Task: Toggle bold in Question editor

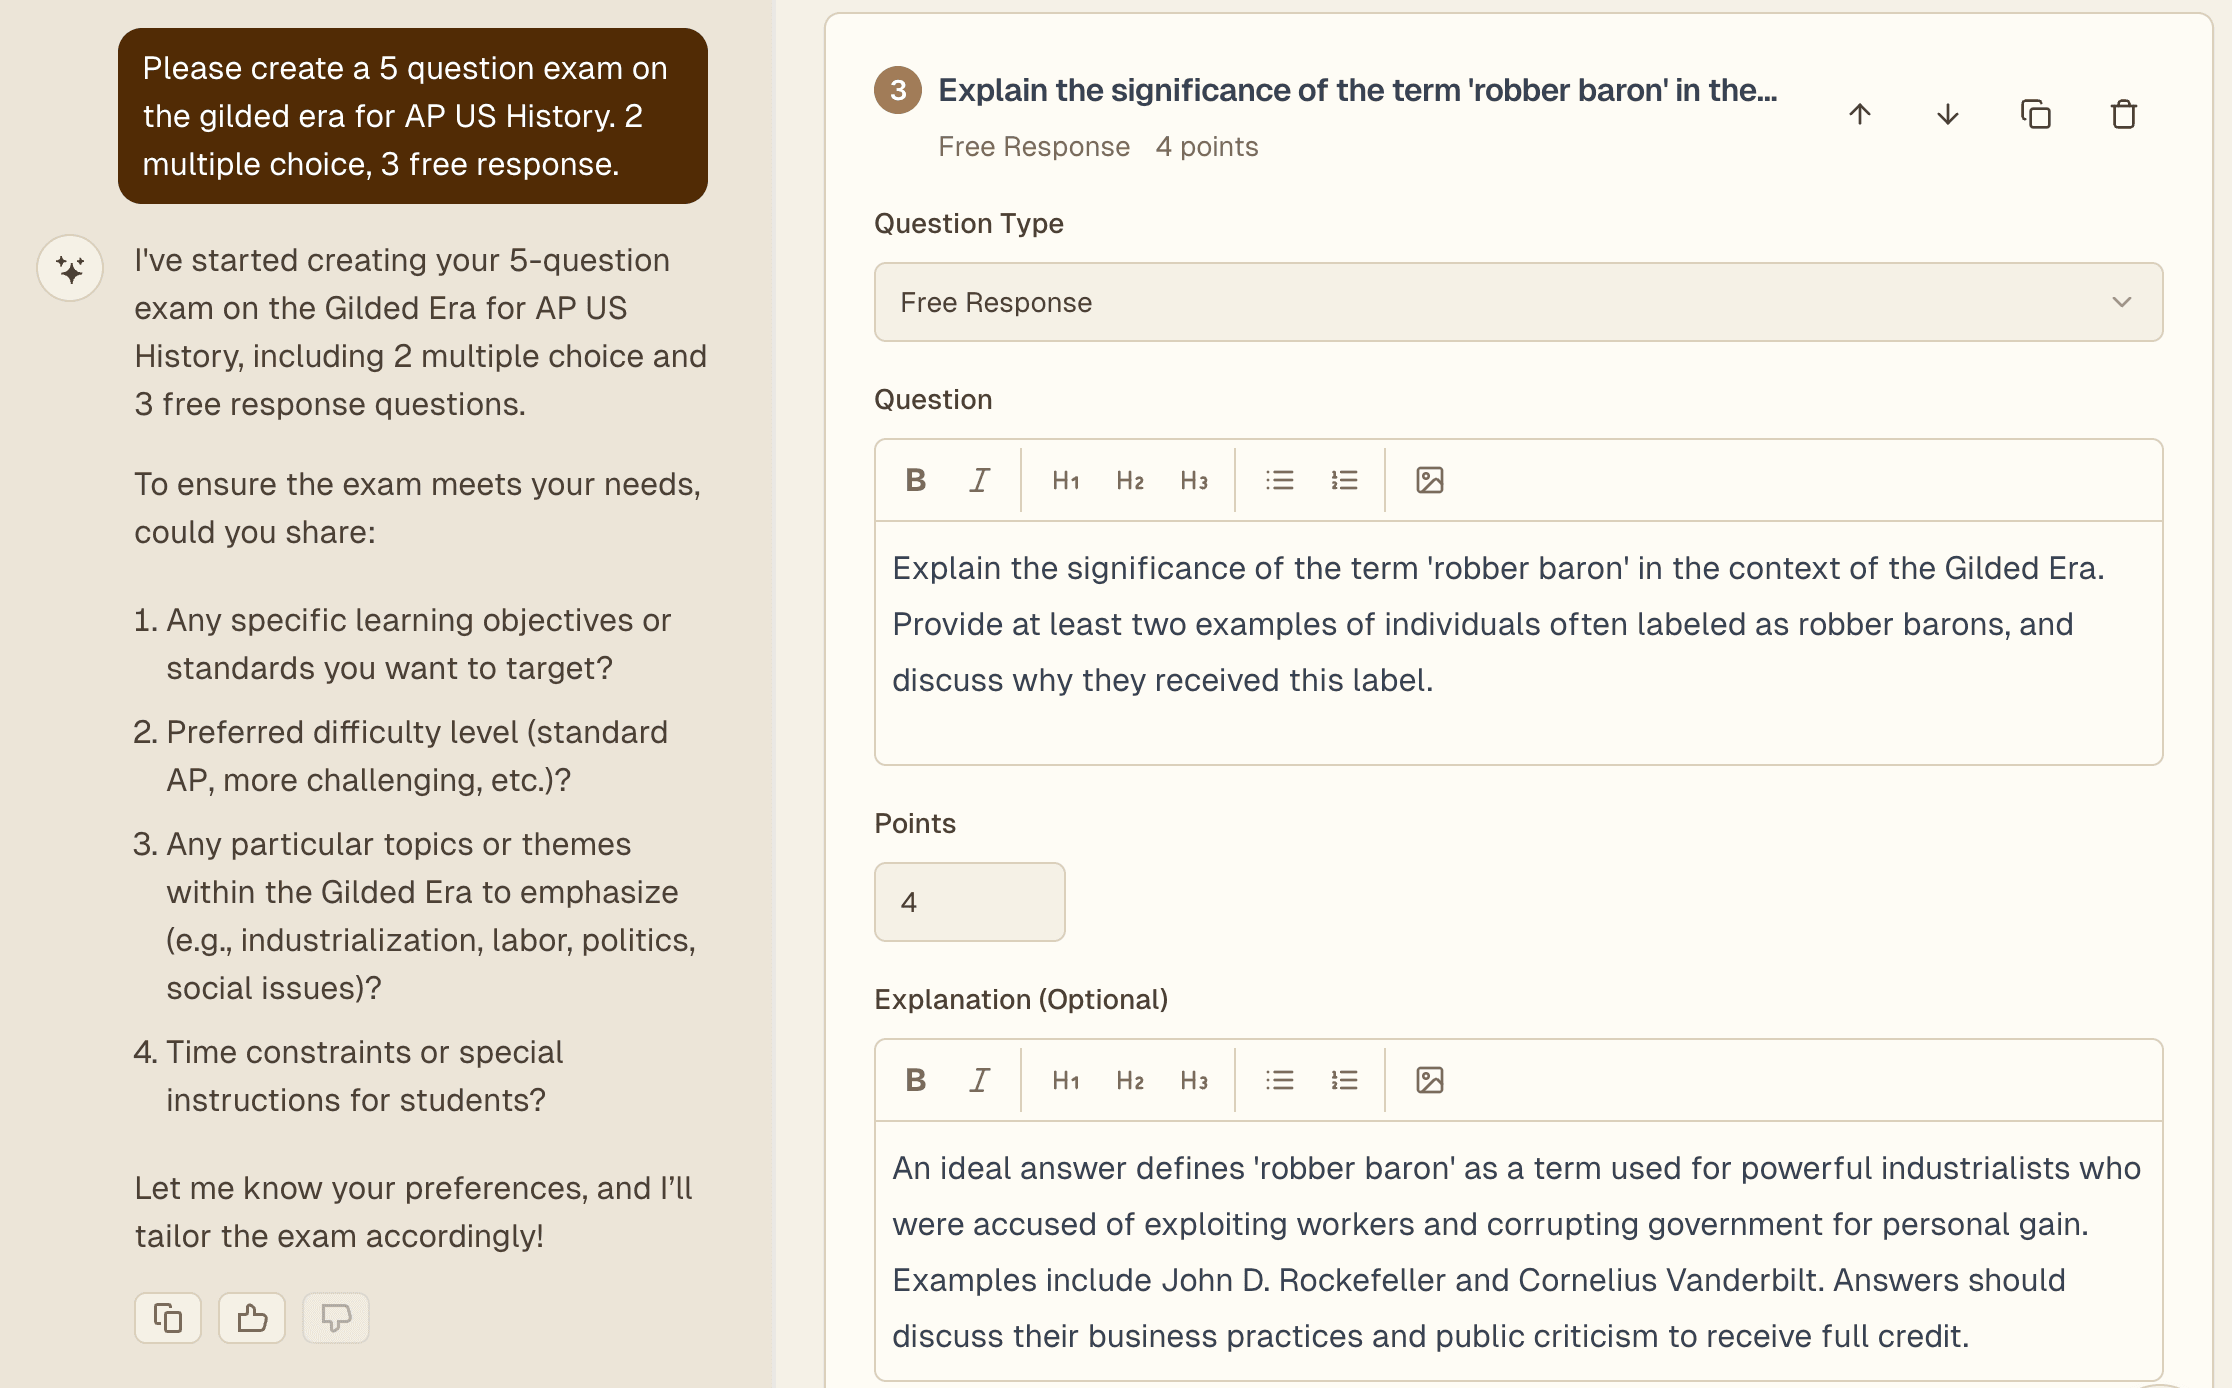Action: (x=915, y=480)
